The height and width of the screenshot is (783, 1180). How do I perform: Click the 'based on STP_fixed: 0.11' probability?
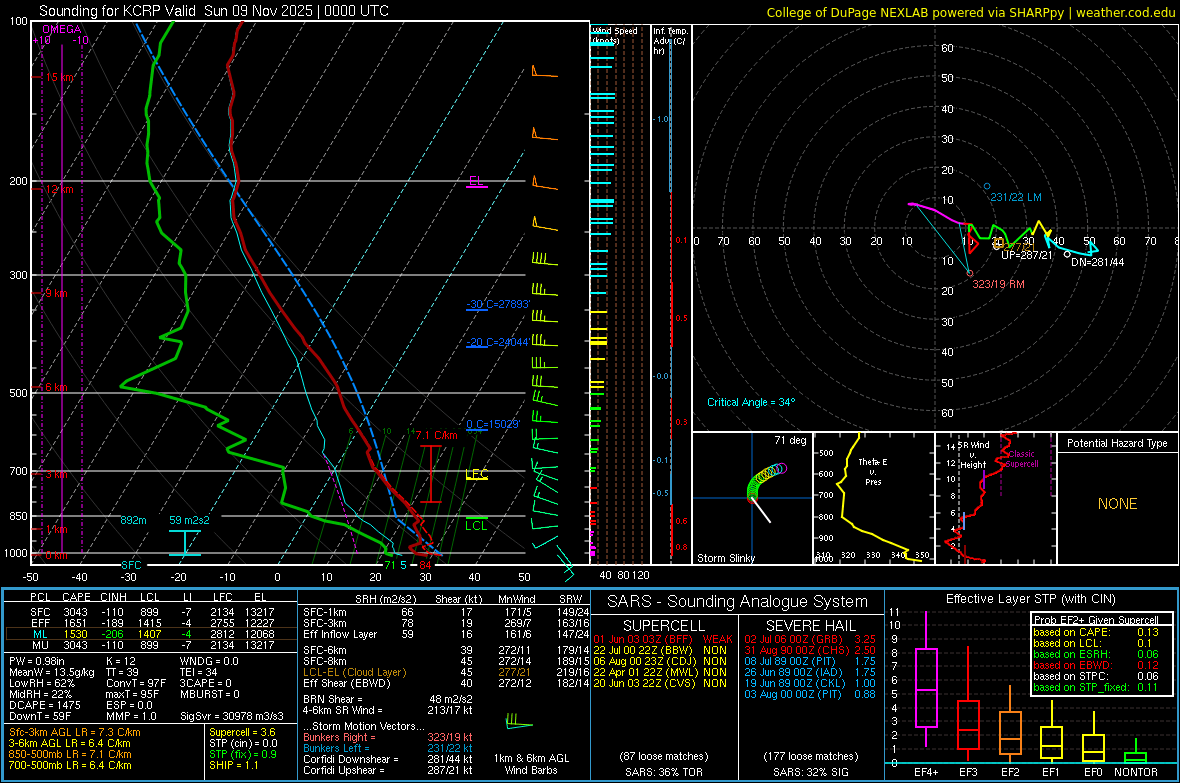coord(1096,687)
